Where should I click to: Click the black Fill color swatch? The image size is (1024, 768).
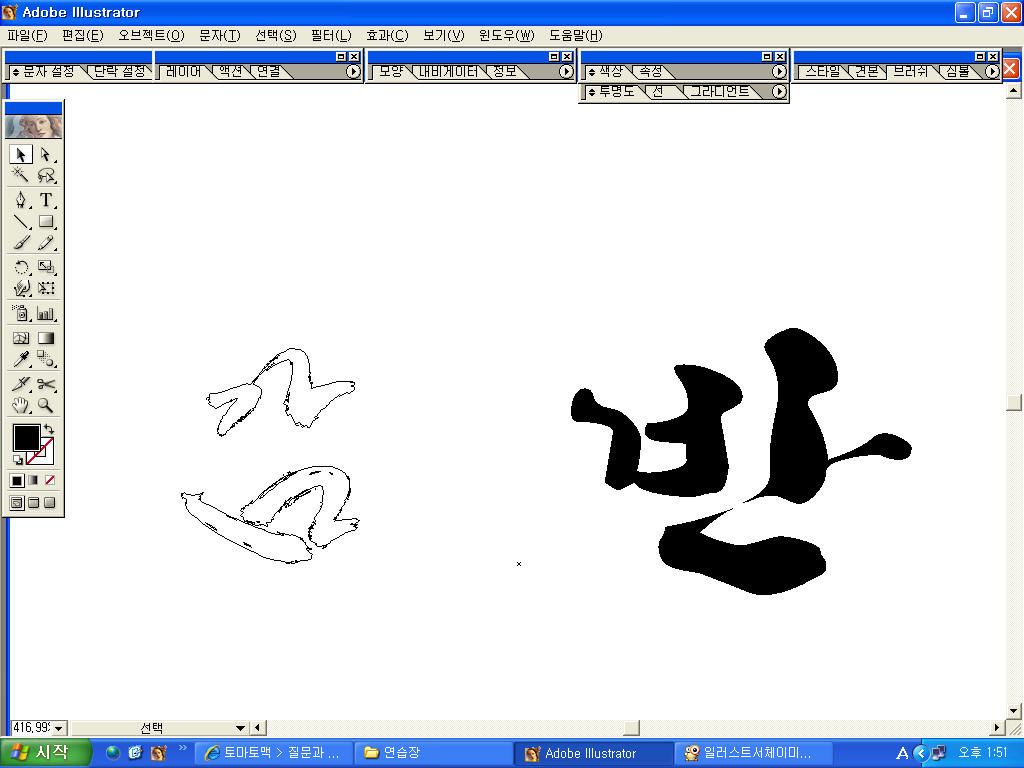[x=26, y=437]
